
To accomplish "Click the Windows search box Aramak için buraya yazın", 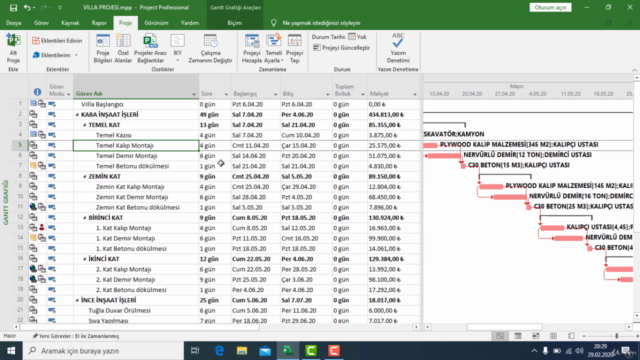I will 103,351.
